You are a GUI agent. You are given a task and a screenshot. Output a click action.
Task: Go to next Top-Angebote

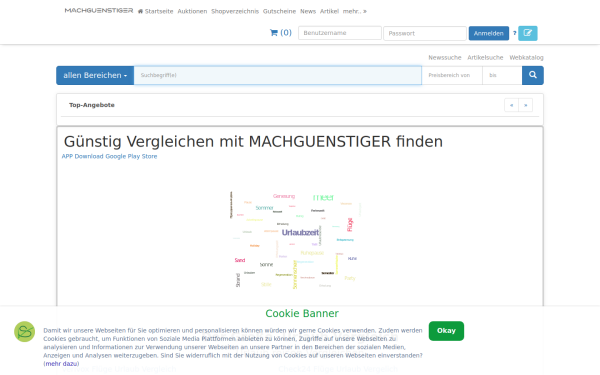tap(525, 105)
